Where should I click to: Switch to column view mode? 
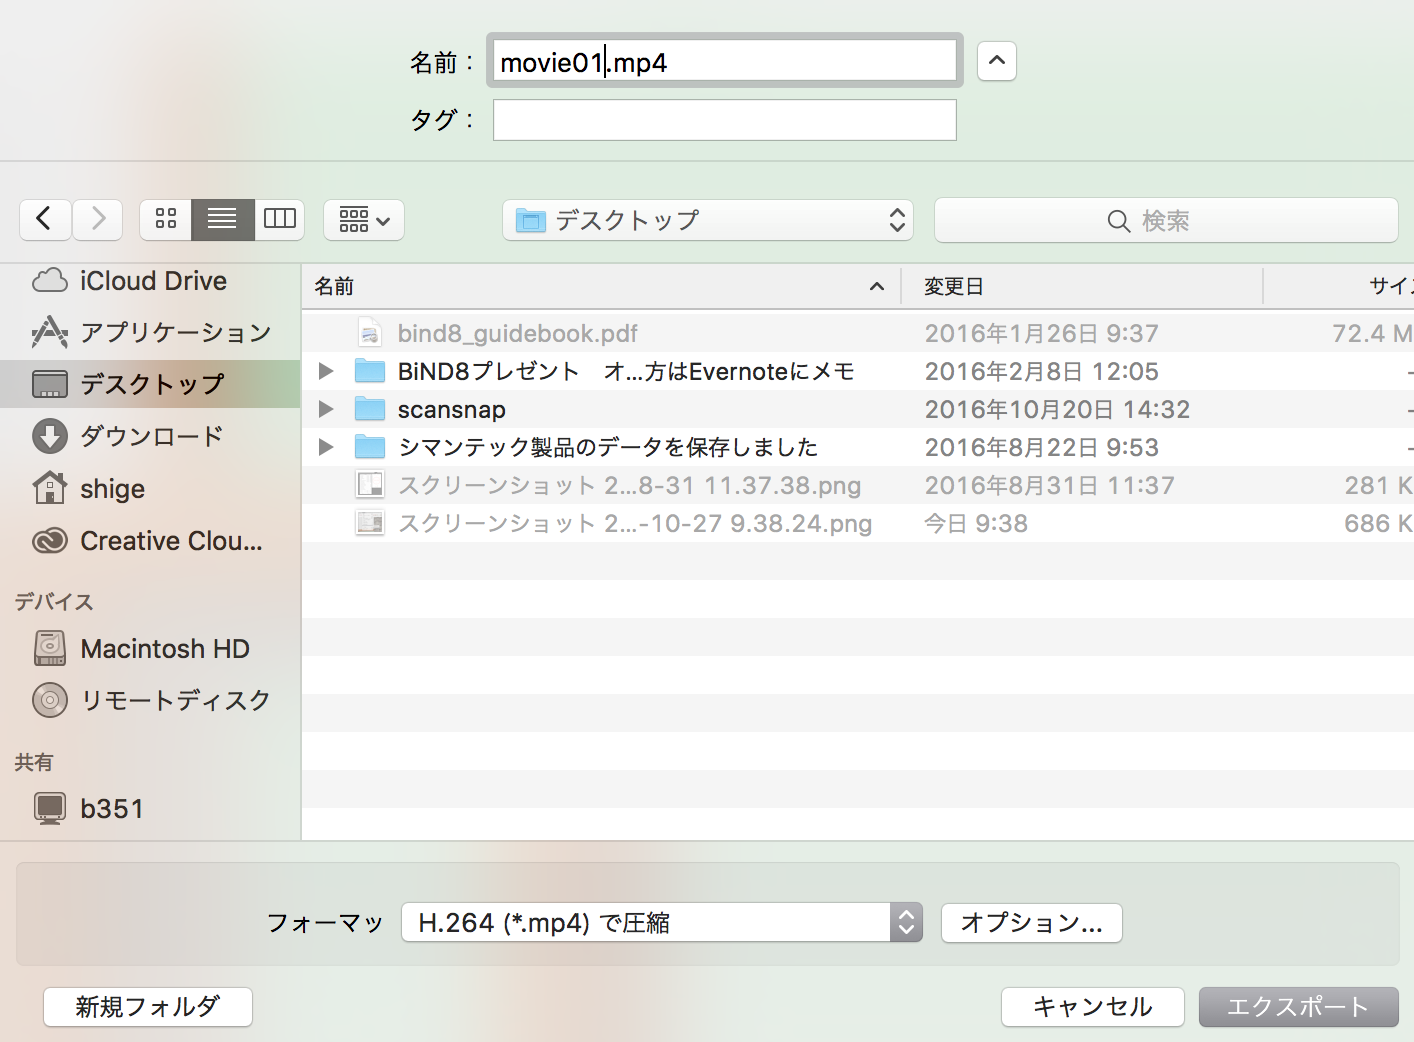pos(279,219)
